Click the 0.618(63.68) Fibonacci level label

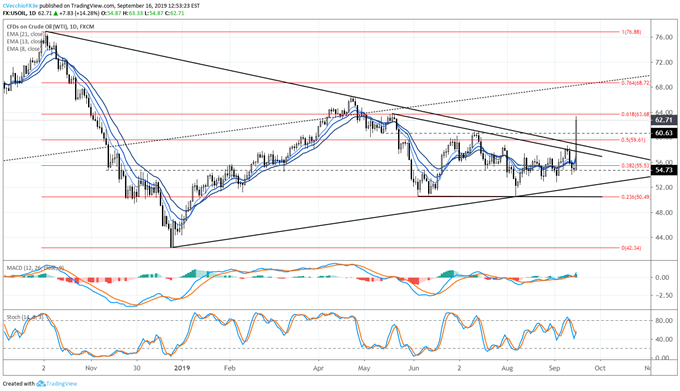[635, 114]
